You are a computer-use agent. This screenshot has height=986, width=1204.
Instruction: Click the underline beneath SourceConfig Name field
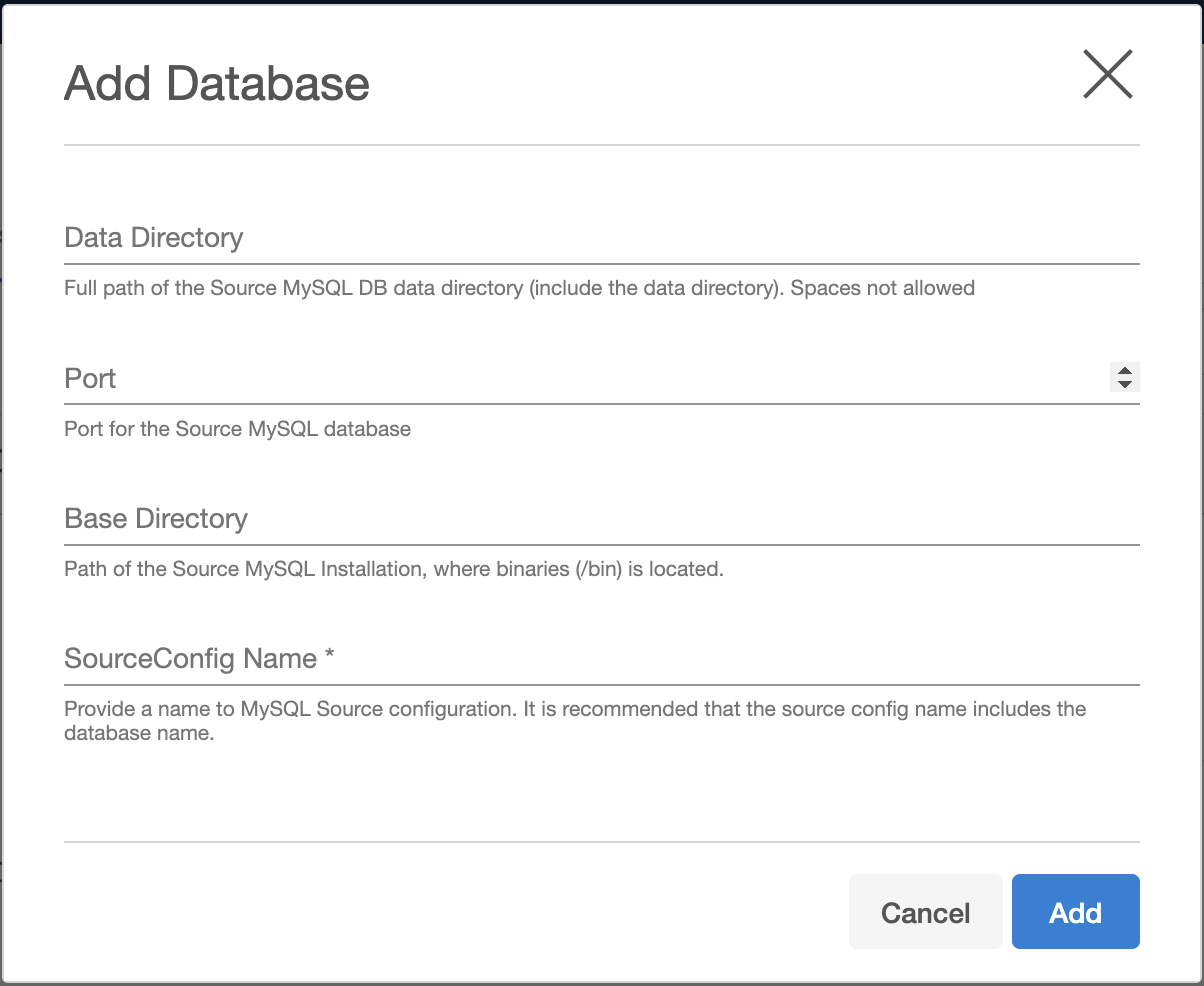[600, 685]
